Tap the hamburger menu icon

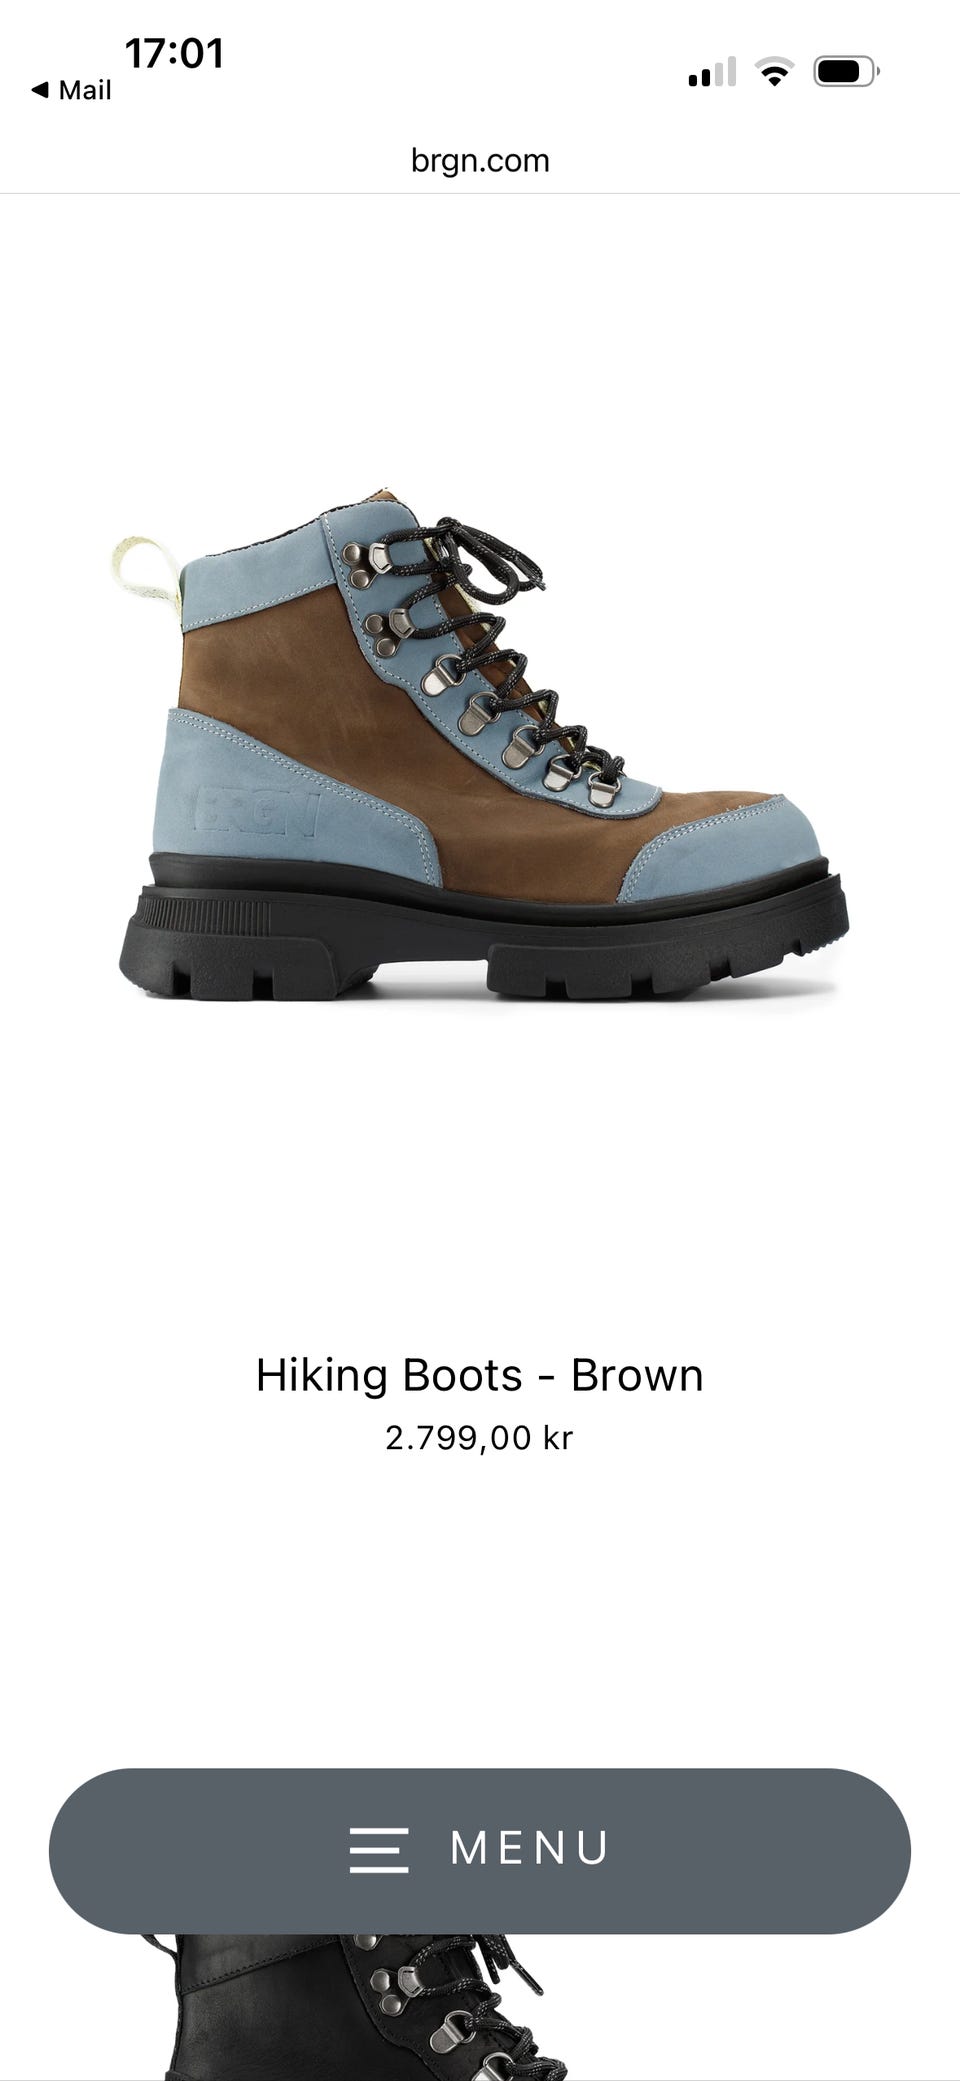379,1849
